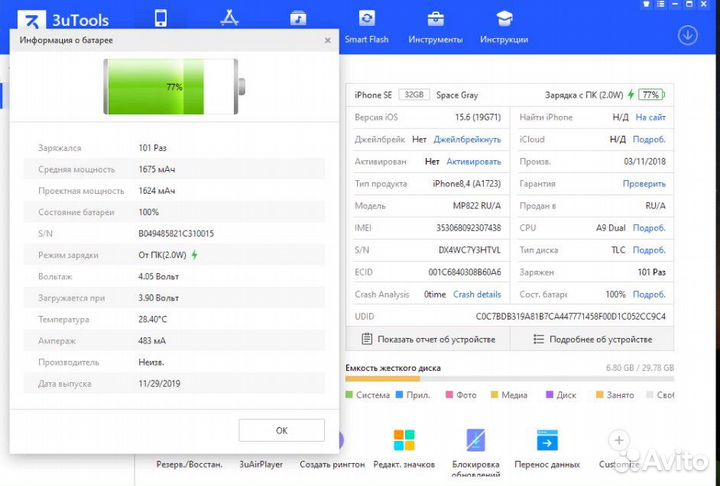The image size is (720, 486).
Task: Show device report via Показать отчет об устройстве
Action: [x=428, y=339]
